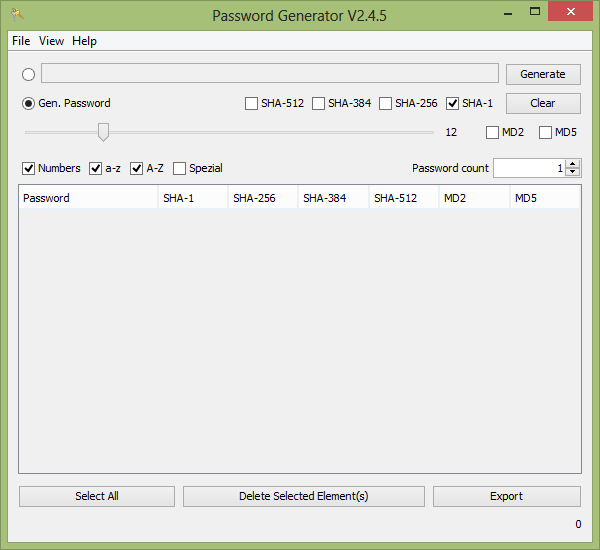
Task: Click the SHA-1 column header
Action: (193, 198)
